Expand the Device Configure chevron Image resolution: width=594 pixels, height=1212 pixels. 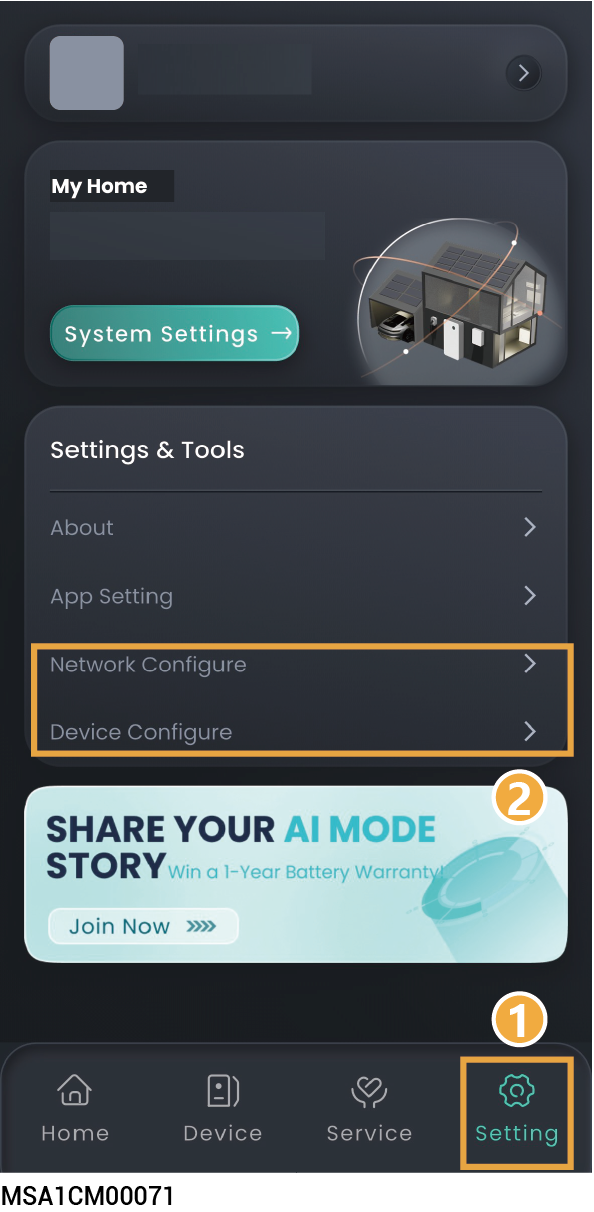[530, 732]
